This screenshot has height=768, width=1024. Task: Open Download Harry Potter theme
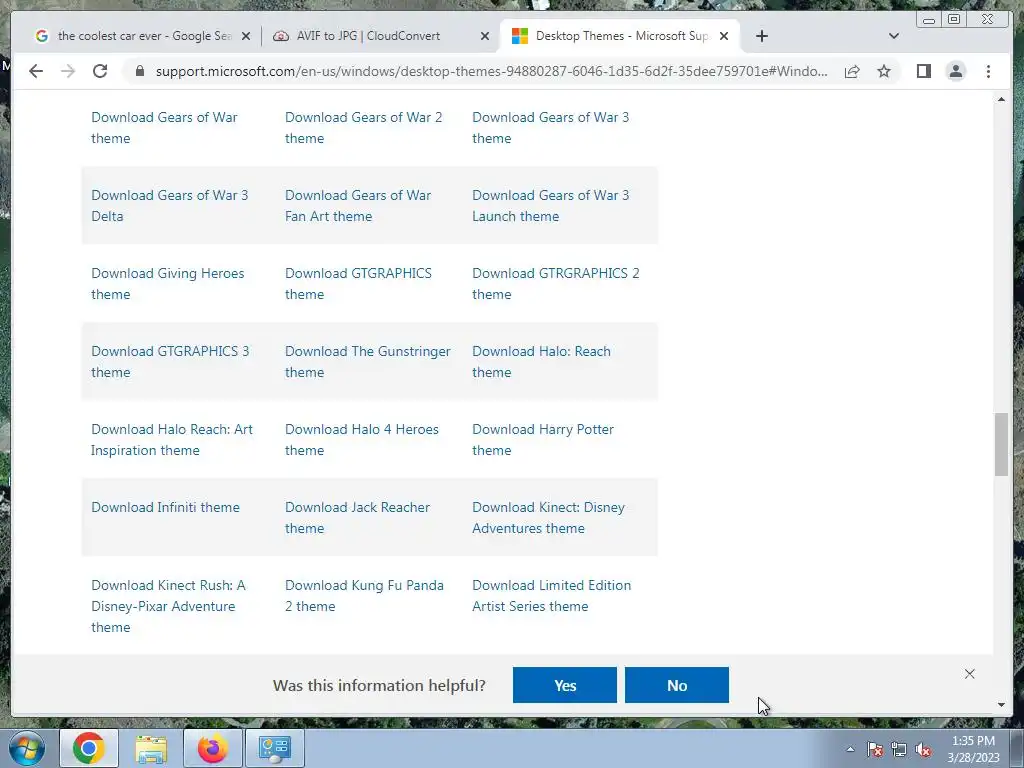tap(543, 440)
